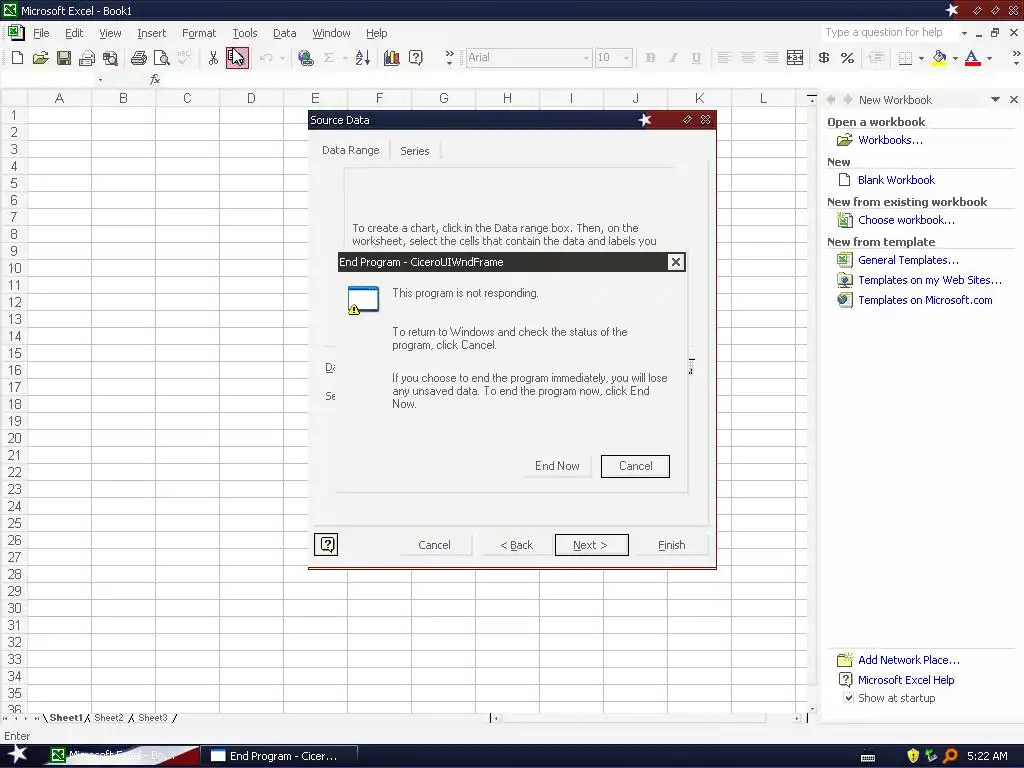Open the Data menu

click(x=284, y=33)
